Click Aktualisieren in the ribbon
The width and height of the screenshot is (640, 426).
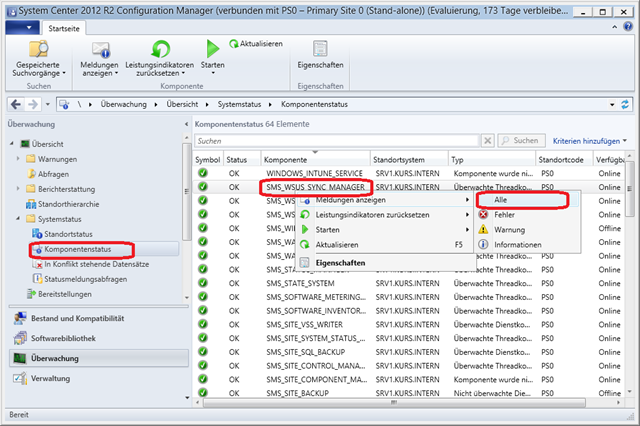(256, 44)
